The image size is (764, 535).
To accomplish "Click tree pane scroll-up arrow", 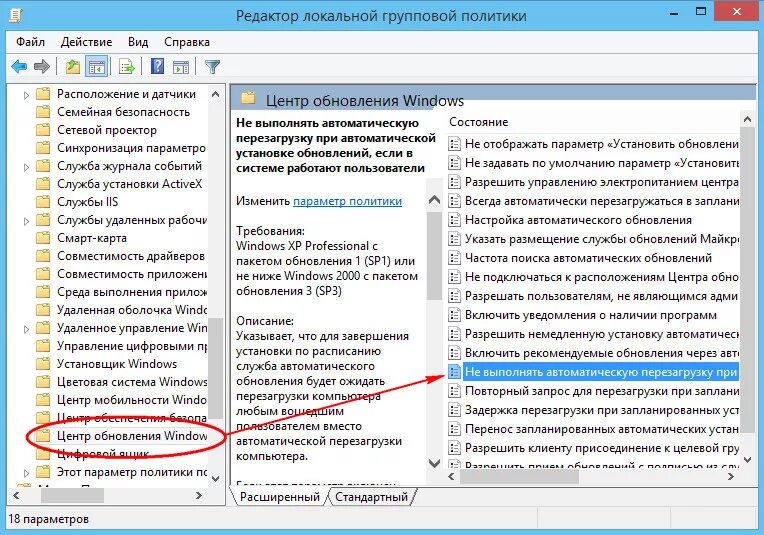I will [x=215, y=94].
